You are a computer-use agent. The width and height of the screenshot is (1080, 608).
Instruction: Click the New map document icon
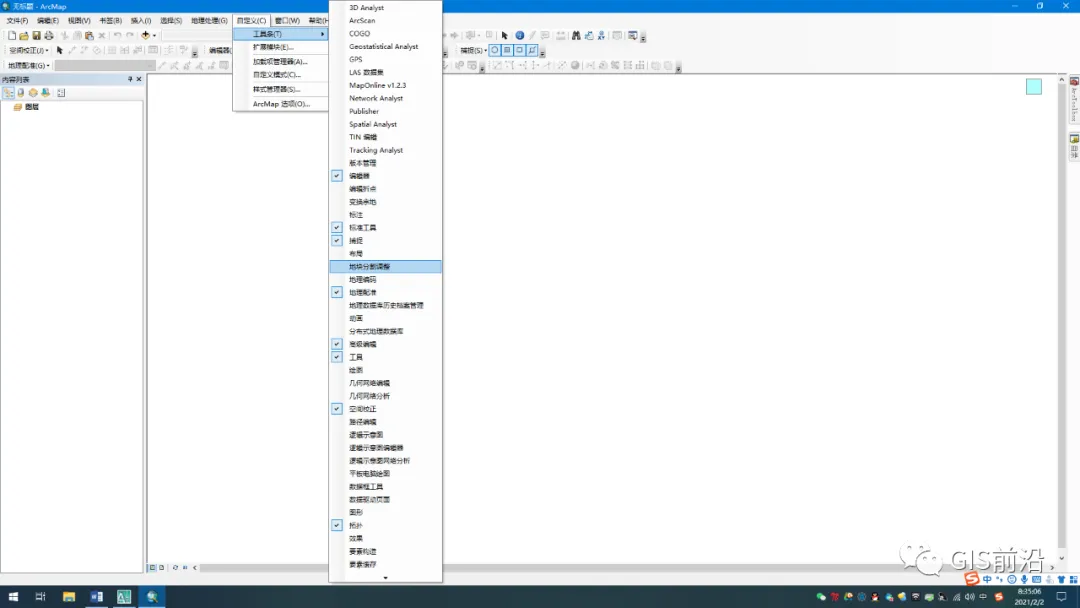12,35
